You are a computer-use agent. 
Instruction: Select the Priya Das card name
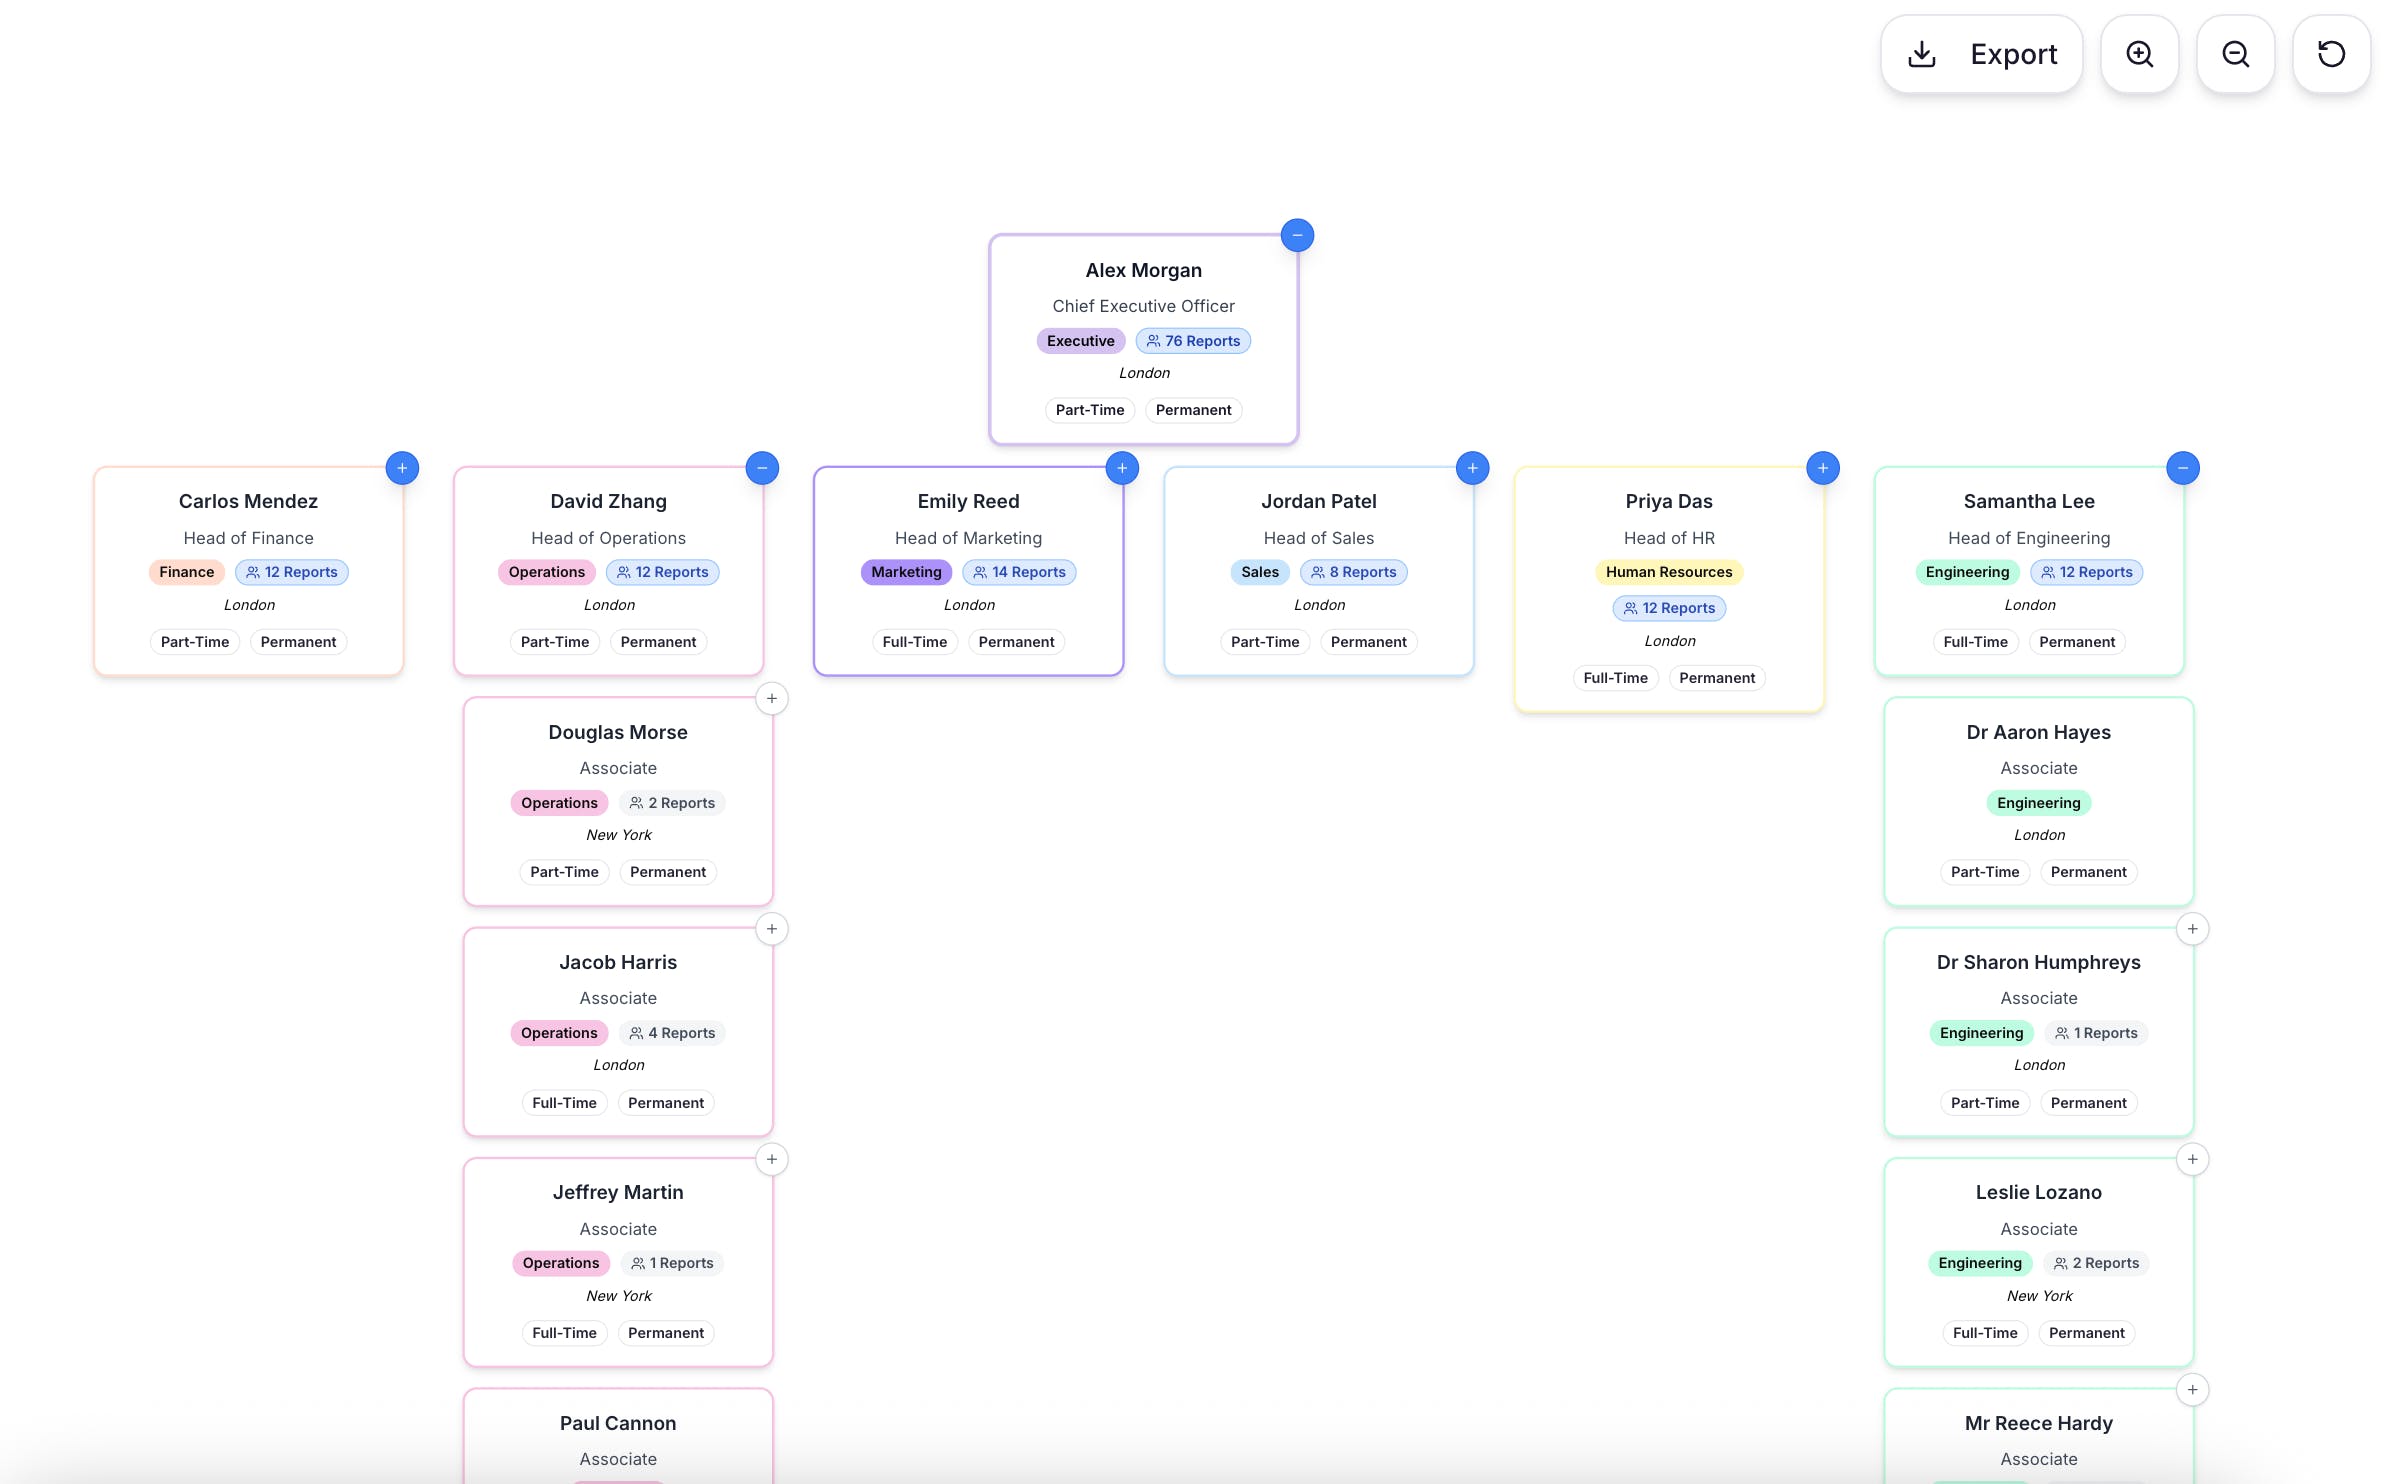1669,501
